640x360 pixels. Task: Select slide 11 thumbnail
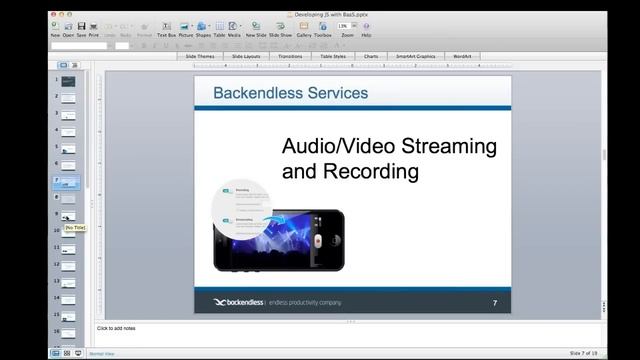[68, 249]
